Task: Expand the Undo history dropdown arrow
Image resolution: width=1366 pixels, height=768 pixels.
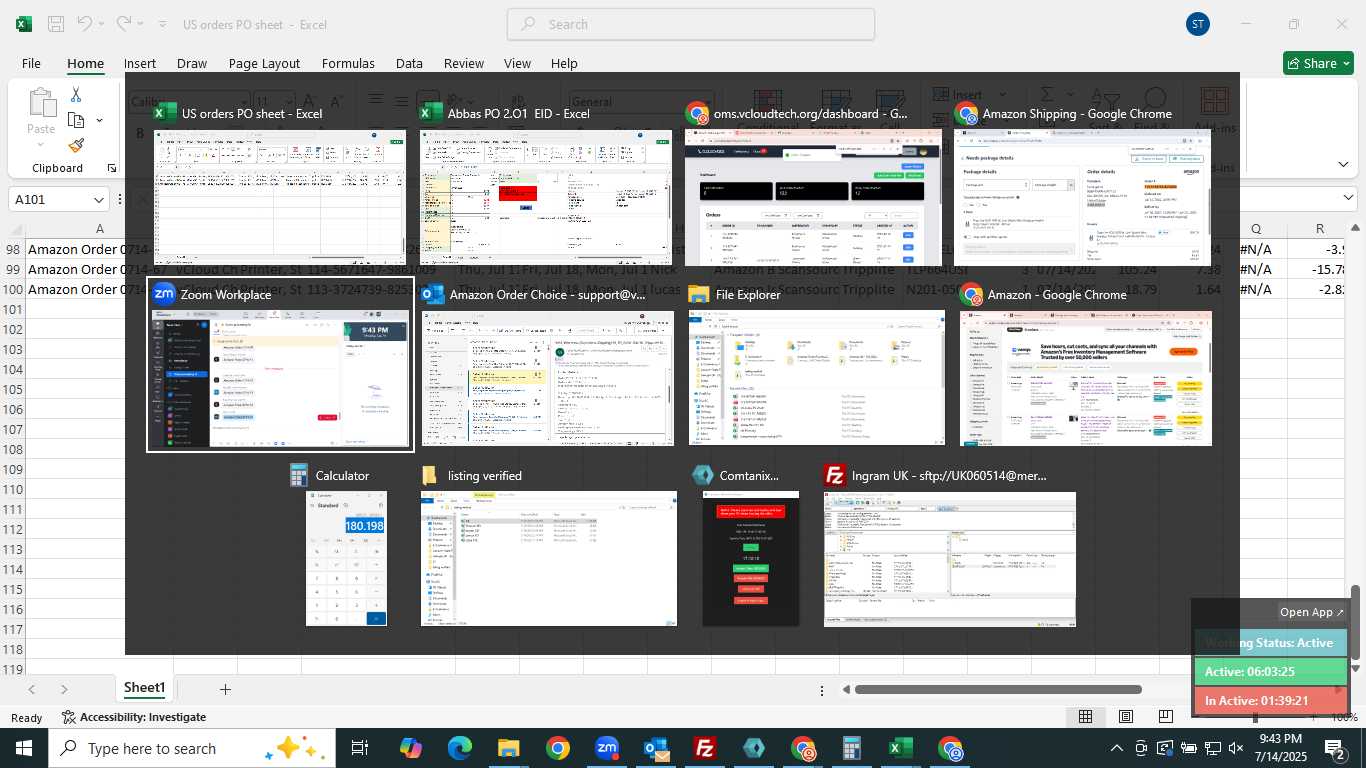Action: coord(100,24)
